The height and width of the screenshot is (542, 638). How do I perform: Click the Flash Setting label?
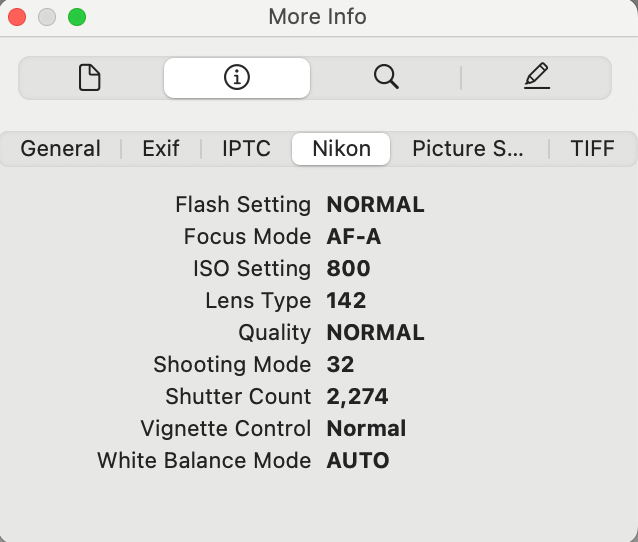tap(243, 204)
